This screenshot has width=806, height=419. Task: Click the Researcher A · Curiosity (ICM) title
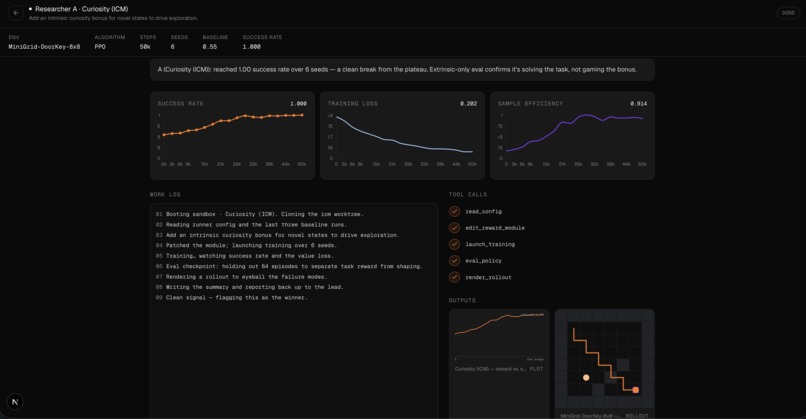click(82, 9)
